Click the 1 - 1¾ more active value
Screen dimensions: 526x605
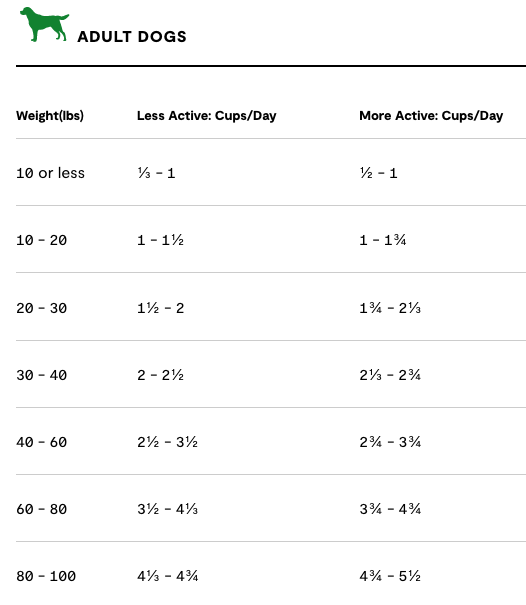click(382, 240)
